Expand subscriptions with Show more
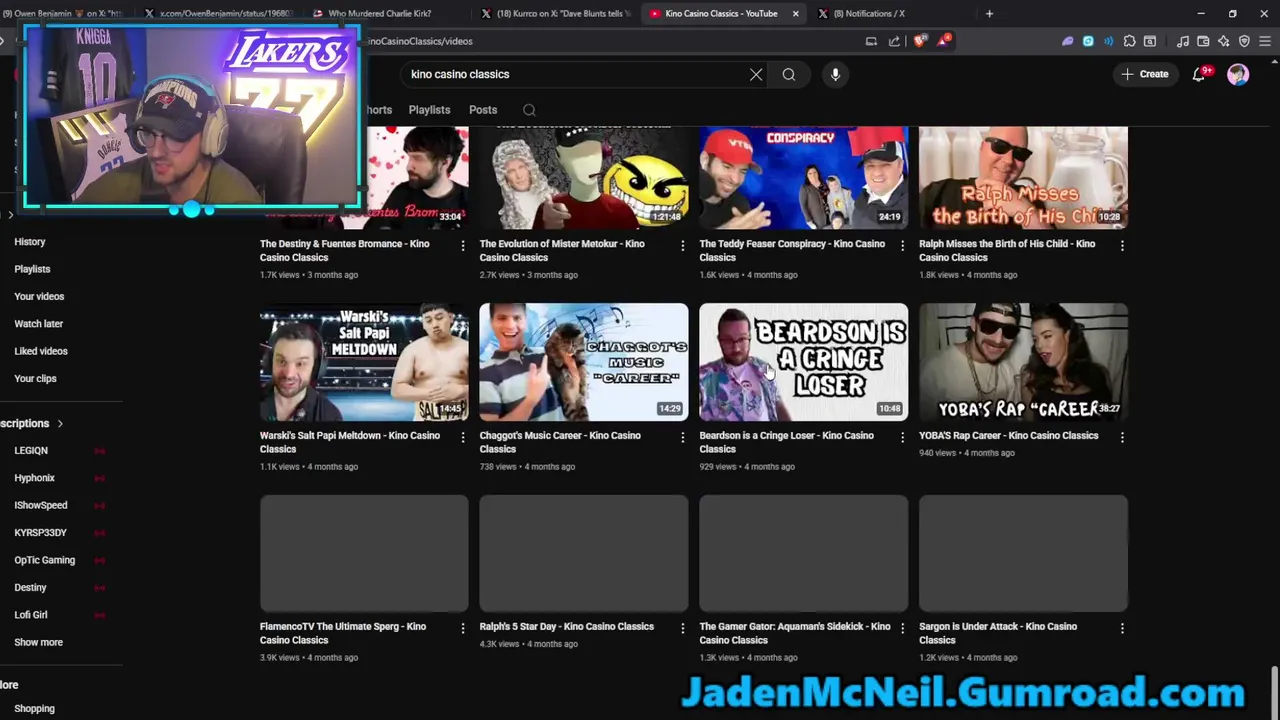 click(38, 642)
